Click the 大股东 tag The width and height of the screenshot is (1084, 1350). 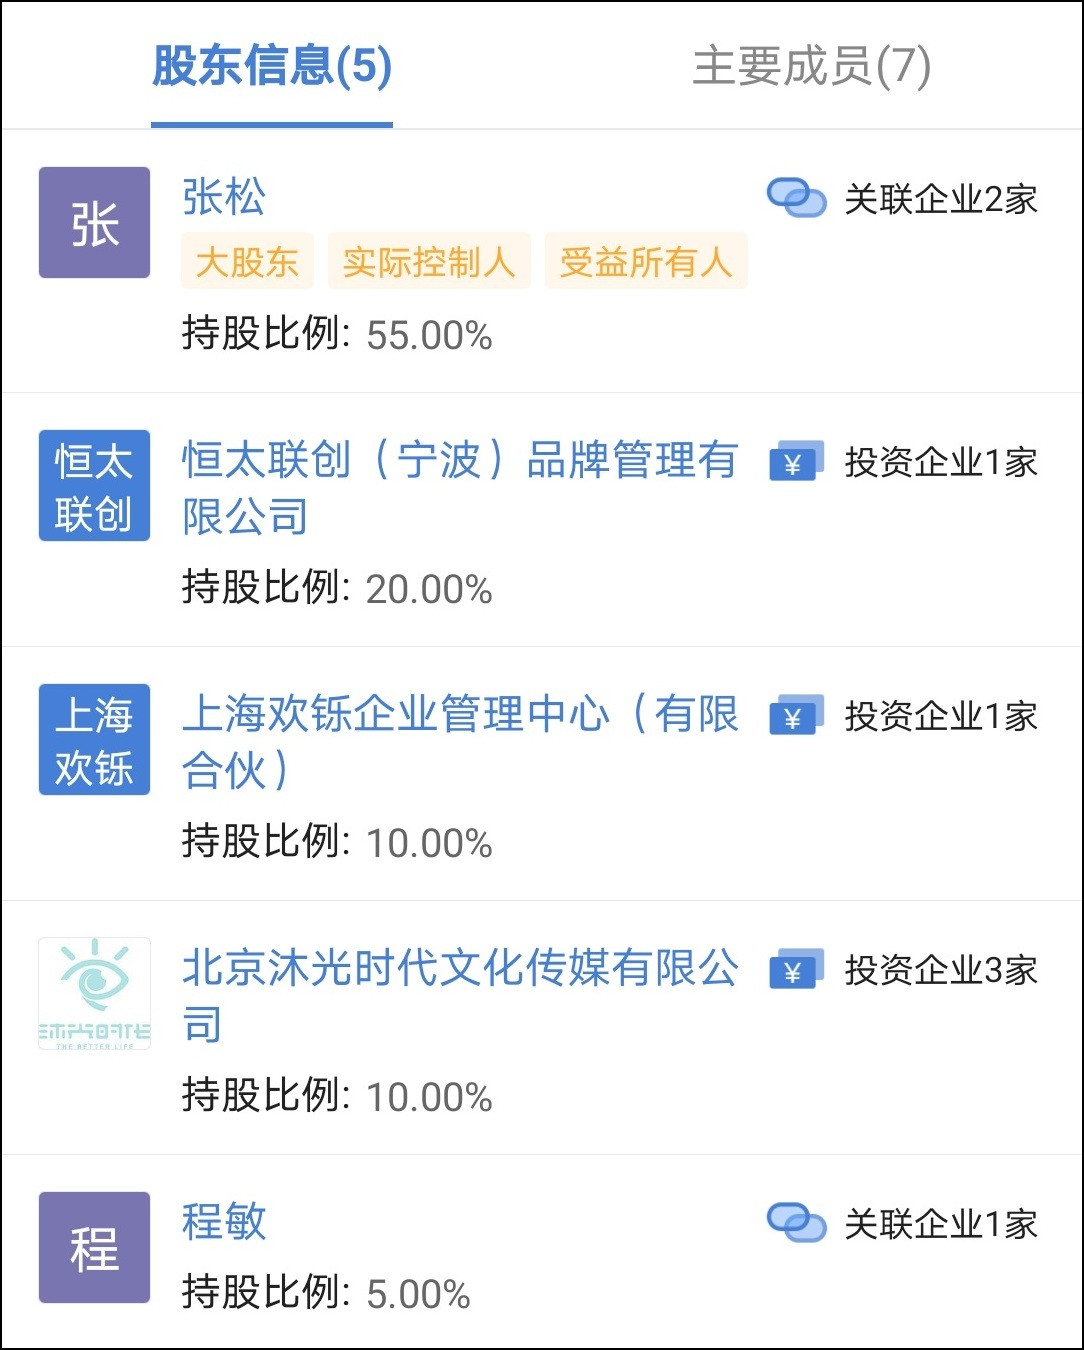coord(247,262)
